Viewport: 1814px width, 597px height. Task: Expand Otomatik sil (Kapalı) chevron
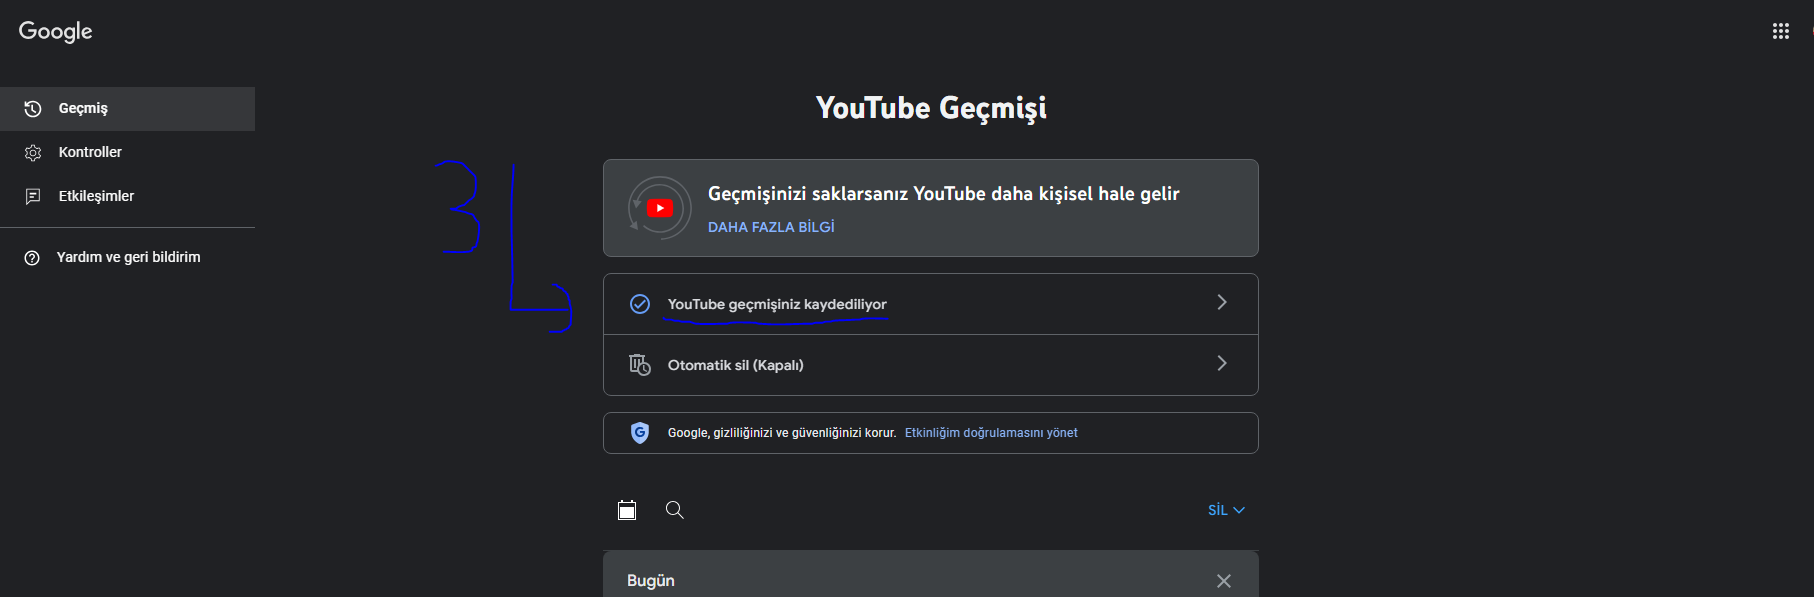(1222, 363)
